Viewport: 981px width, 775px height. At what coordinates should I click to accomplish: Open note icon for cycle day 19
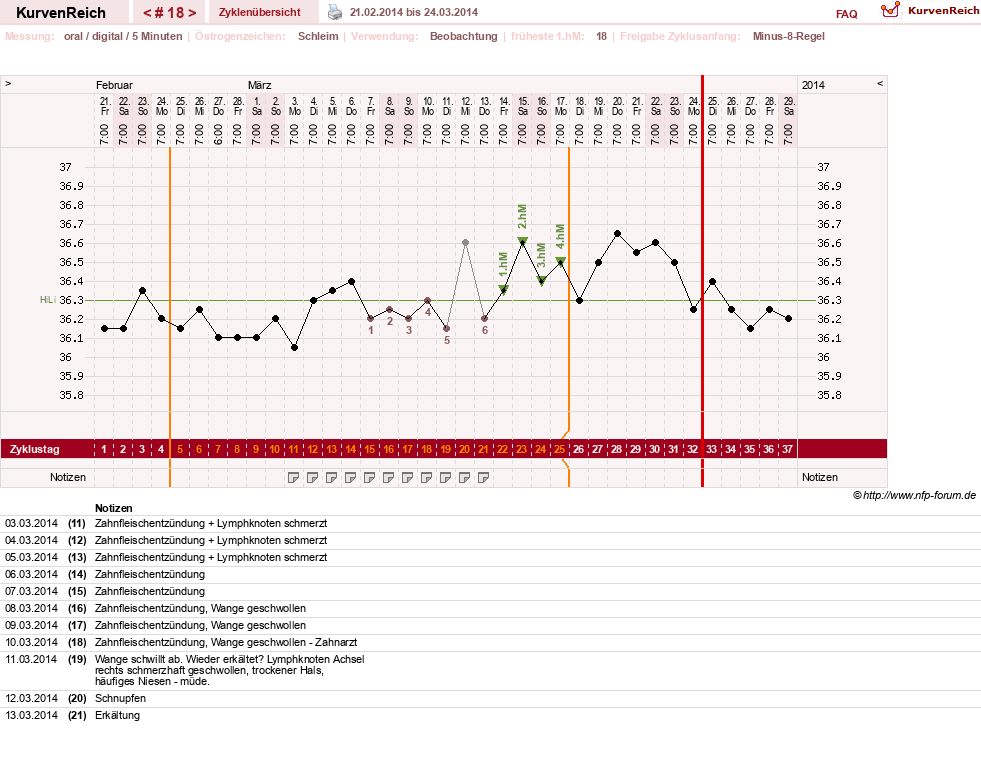point(445,478)
